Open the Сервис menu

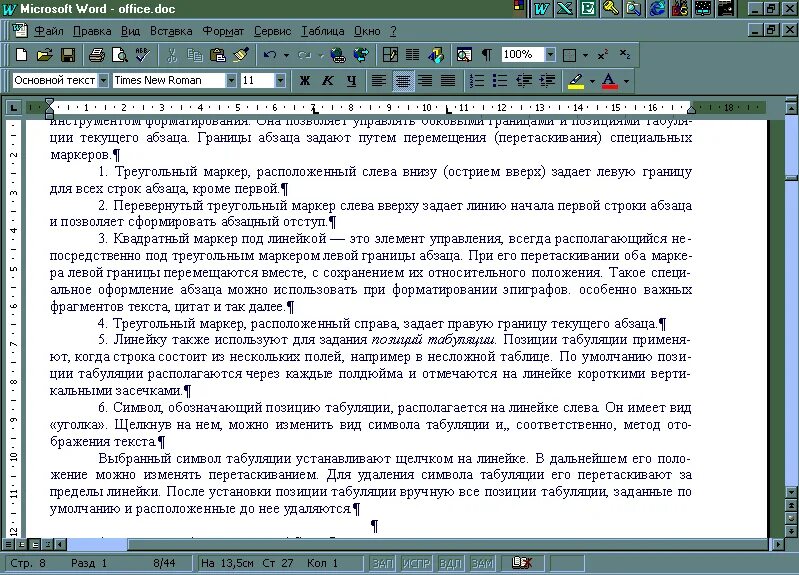(273, 31)
